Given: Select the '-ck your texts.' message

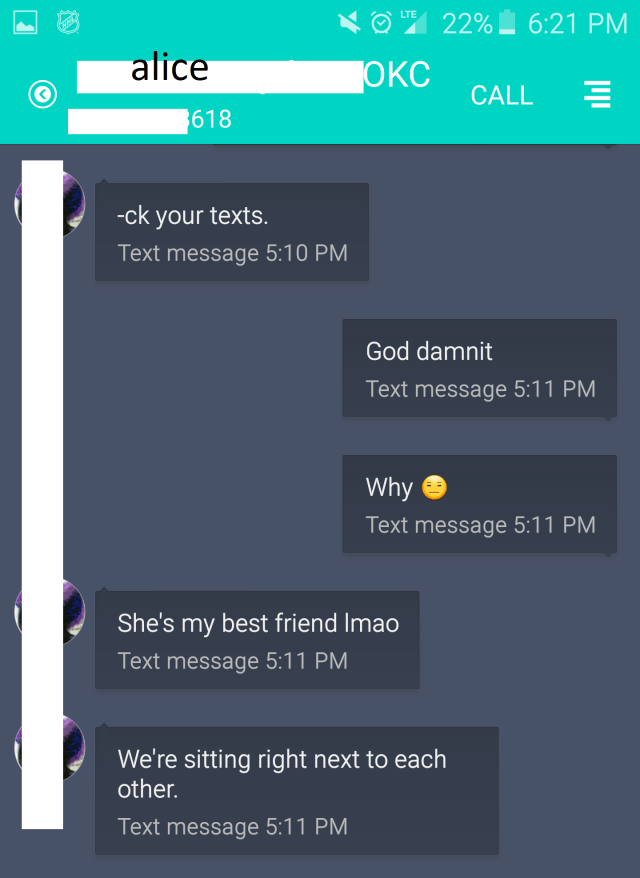Looking at the screenshot, I should [232, 232].
